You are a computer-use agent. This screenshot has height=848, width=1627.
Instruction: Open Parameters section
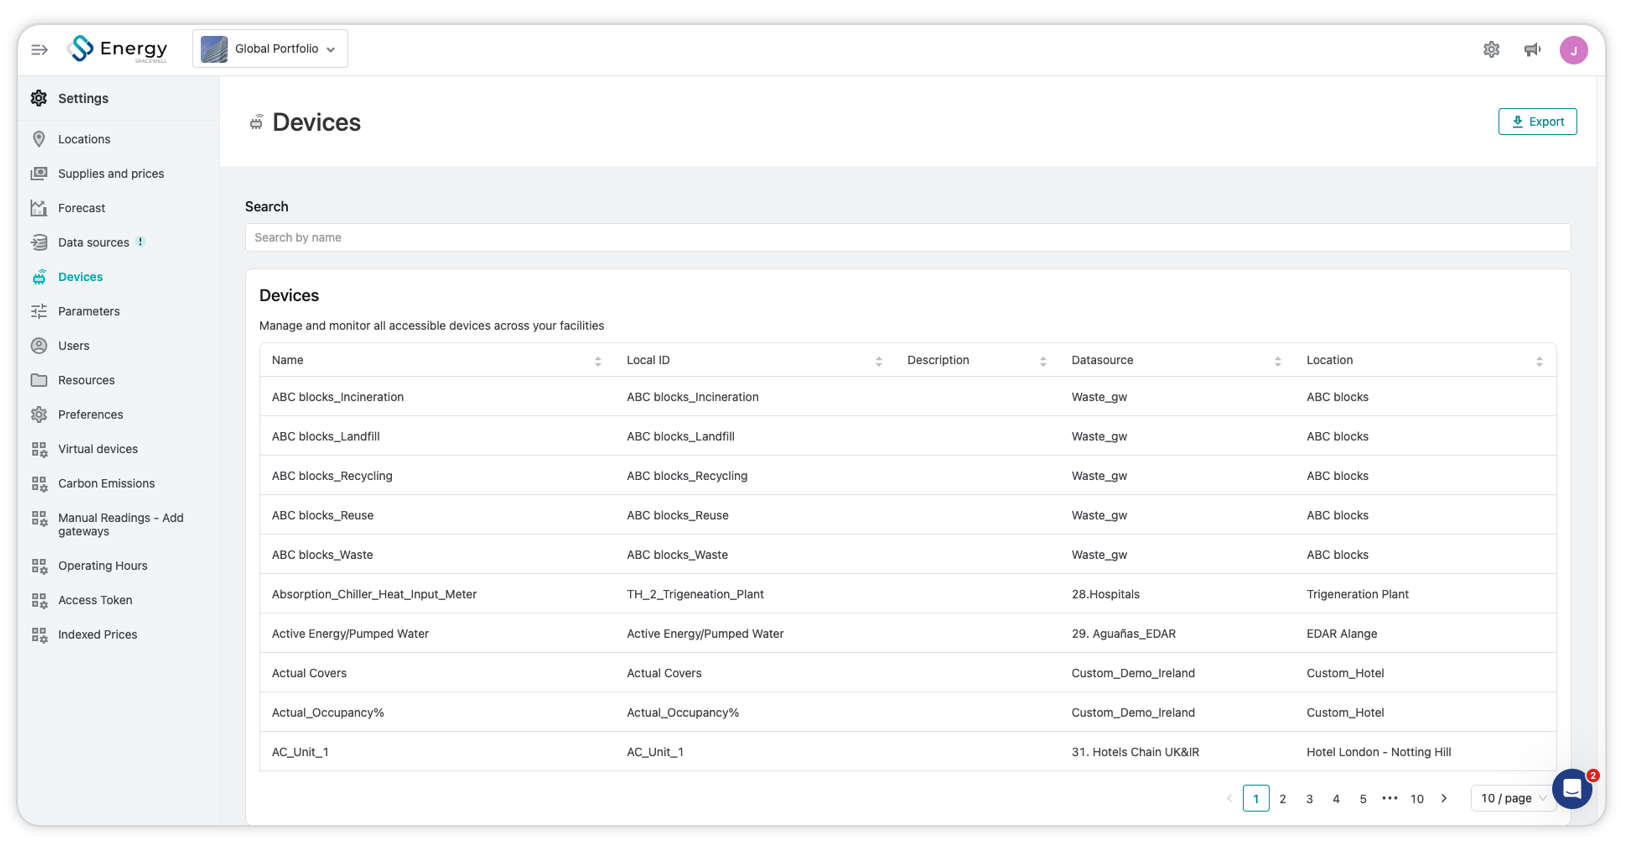click(89, 311)
